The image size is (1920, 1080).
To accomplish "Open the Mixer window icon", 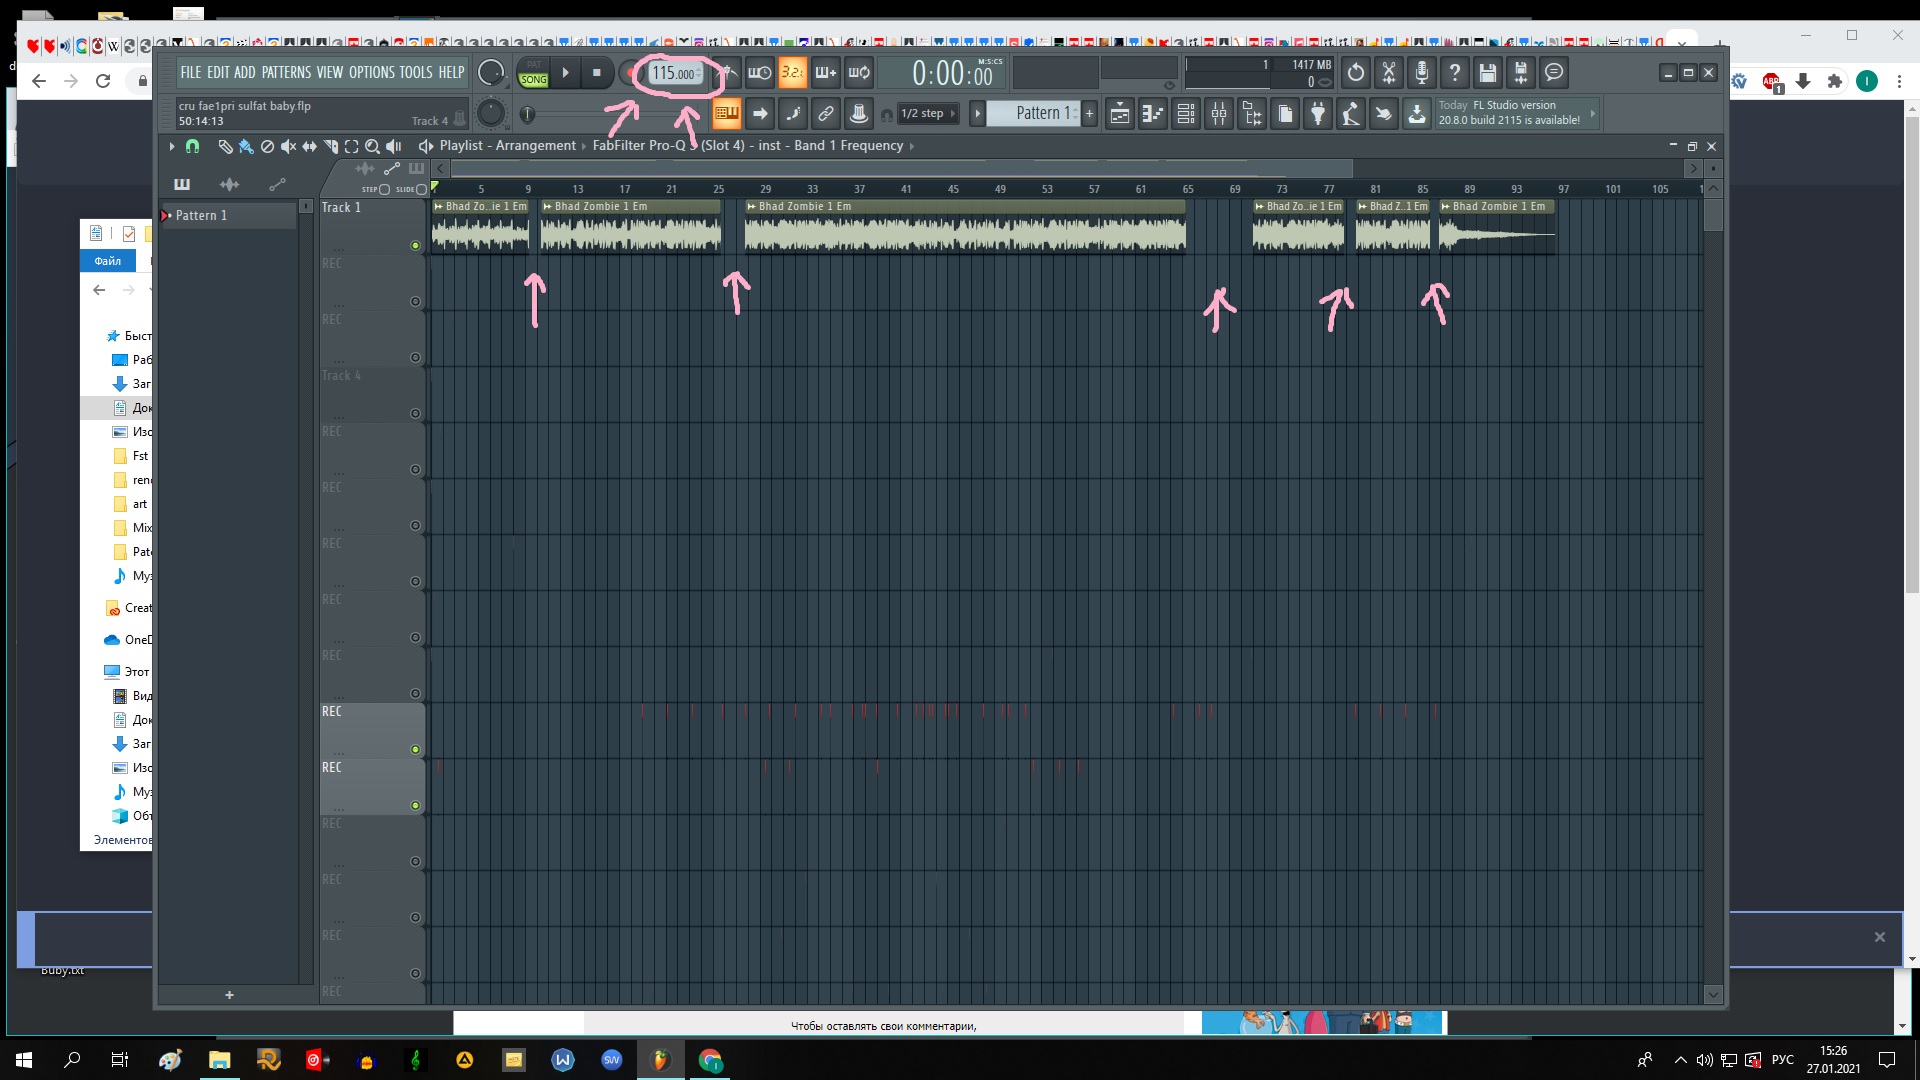I will (1218, 114).
